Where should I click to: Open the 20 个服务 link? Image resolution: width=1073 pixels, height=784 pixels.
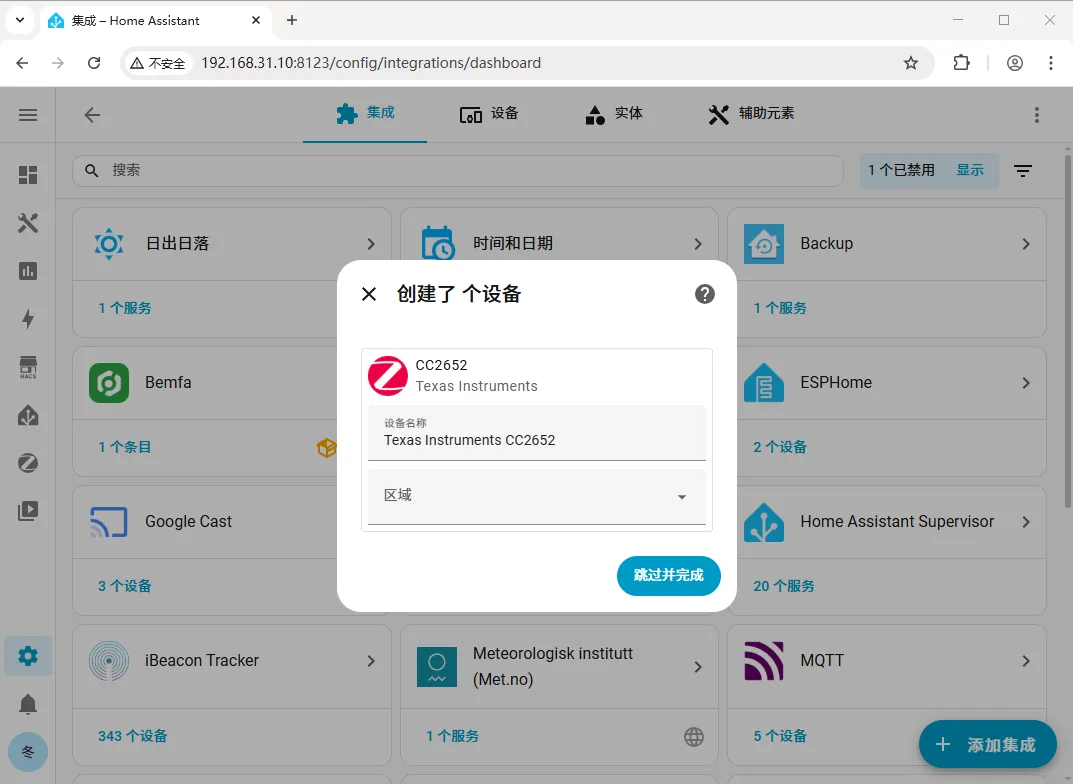click(784, 586)
